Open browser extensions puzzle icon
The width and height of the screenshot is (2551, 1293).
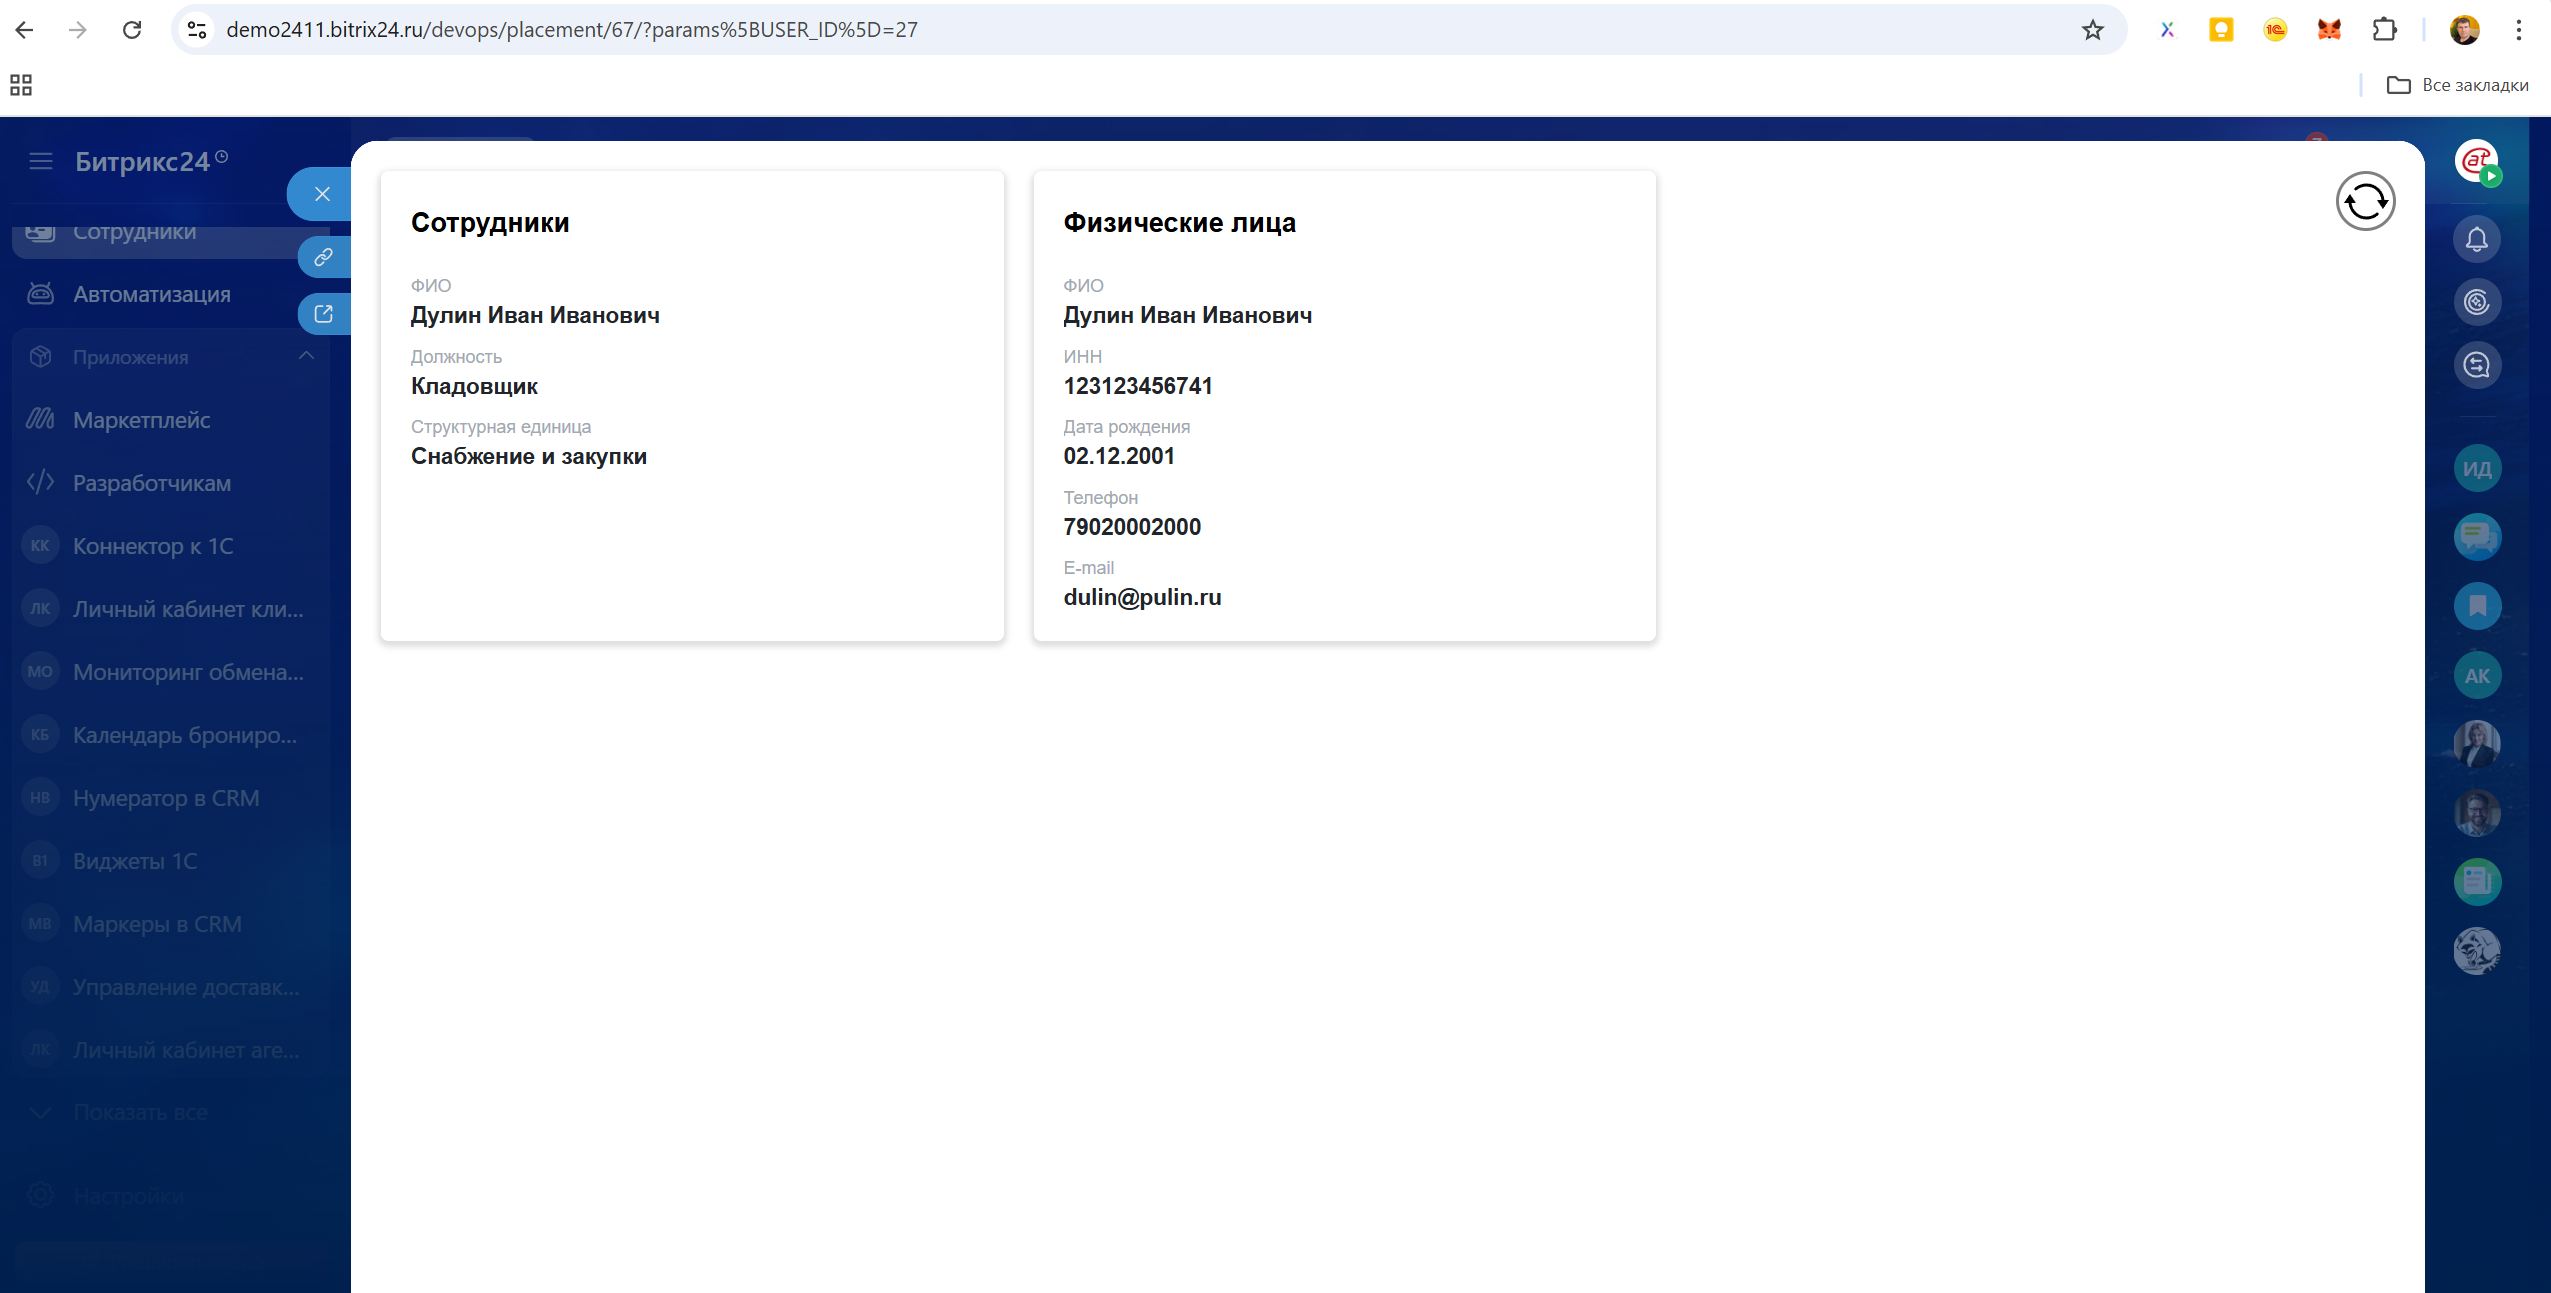click(2384, 30)
